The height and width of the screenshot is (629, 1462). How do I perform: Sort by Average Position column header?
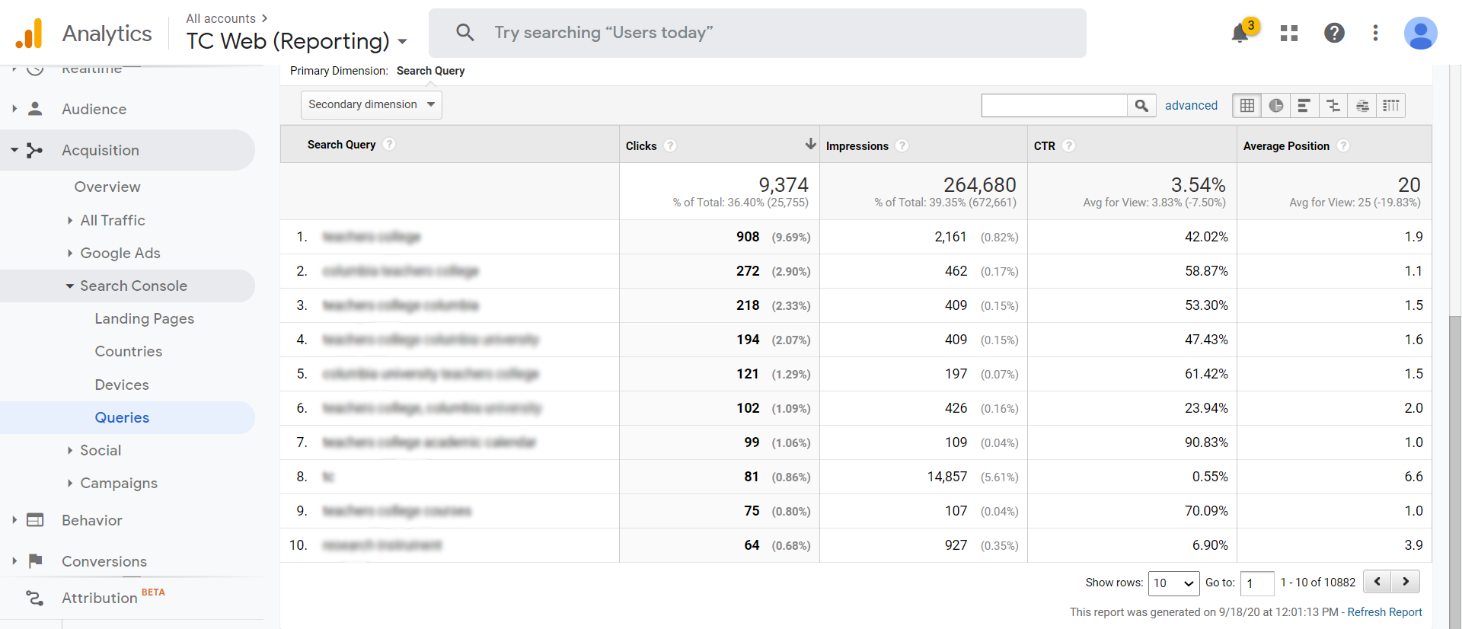coord(1286,145)
